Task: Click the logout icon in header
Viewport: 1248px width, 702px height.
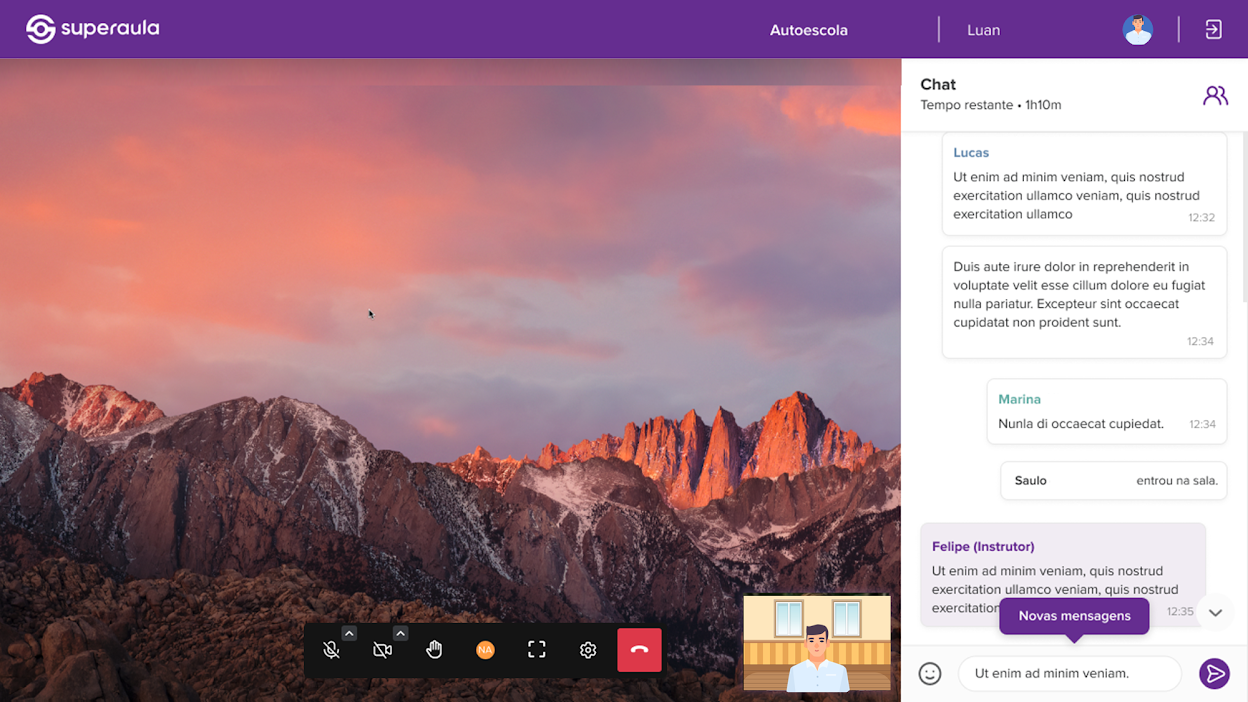Action: point(1213,30)
